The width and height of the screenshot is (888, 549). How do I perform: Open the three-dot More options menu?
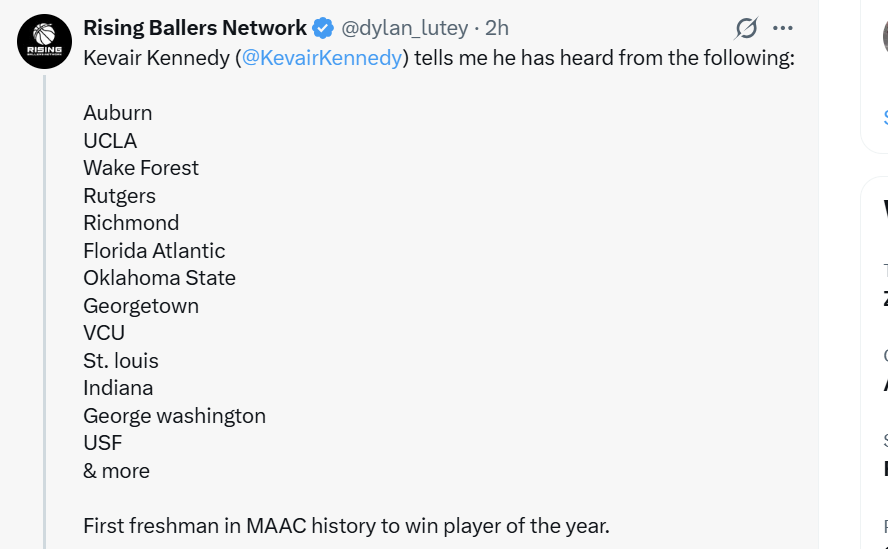(x=783, y=28)
